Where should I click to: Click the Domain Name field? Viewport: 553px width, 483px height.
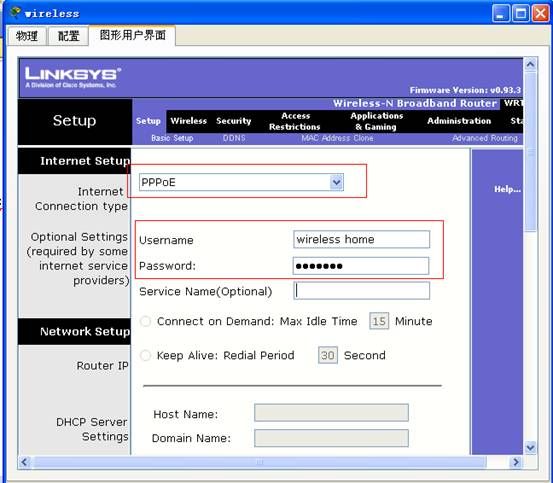[331, 438]
